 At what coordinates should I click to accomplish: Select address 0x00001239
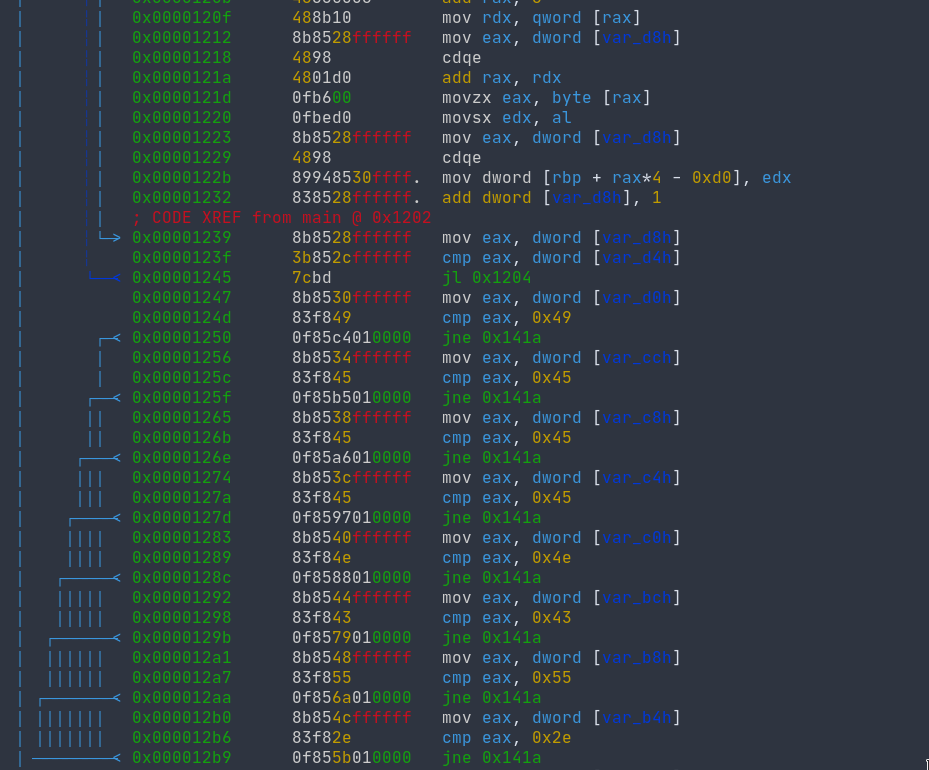[181, 238]
